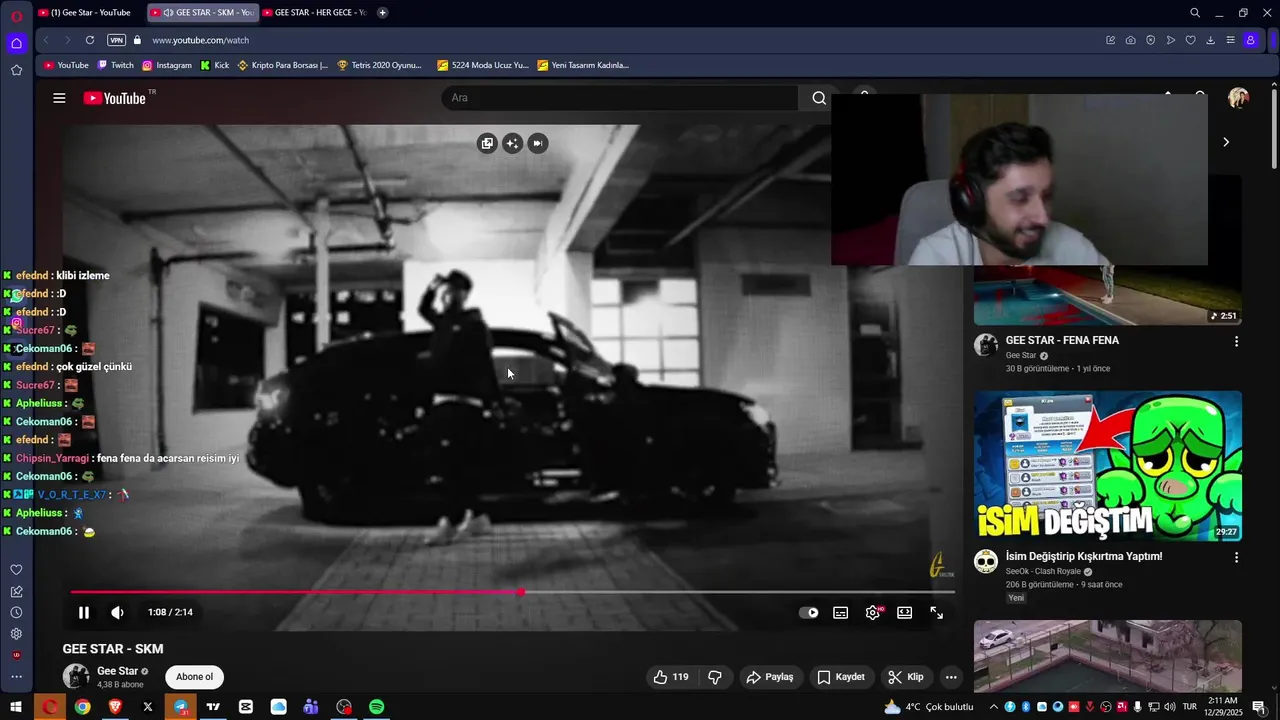
Task: Open the İSİM DEĞİŞTİM video thumbnail
Action: click(1108, 466)
